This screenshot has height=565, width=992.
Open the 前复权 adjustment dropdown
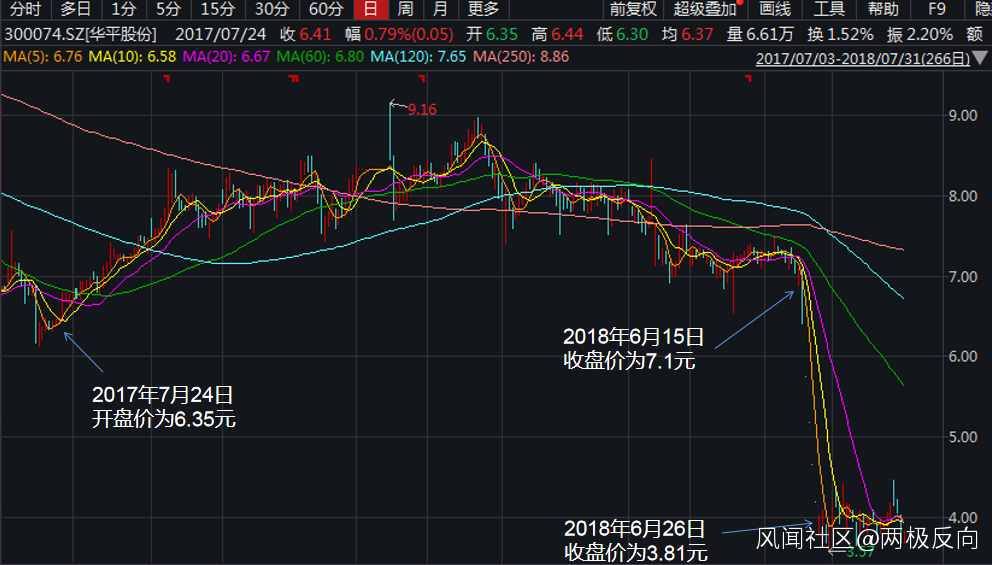[633, 10]
